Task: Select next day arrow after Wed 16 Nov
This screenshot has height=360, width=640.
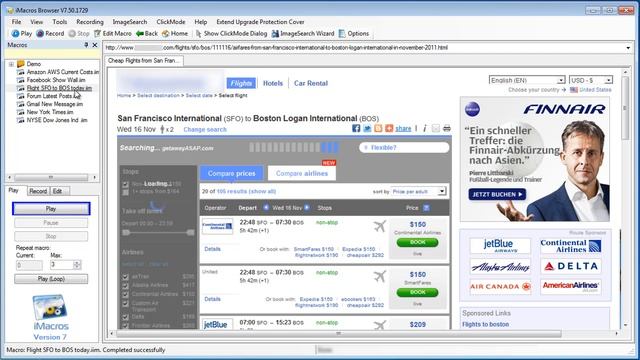Action: [x=307, y=208]
